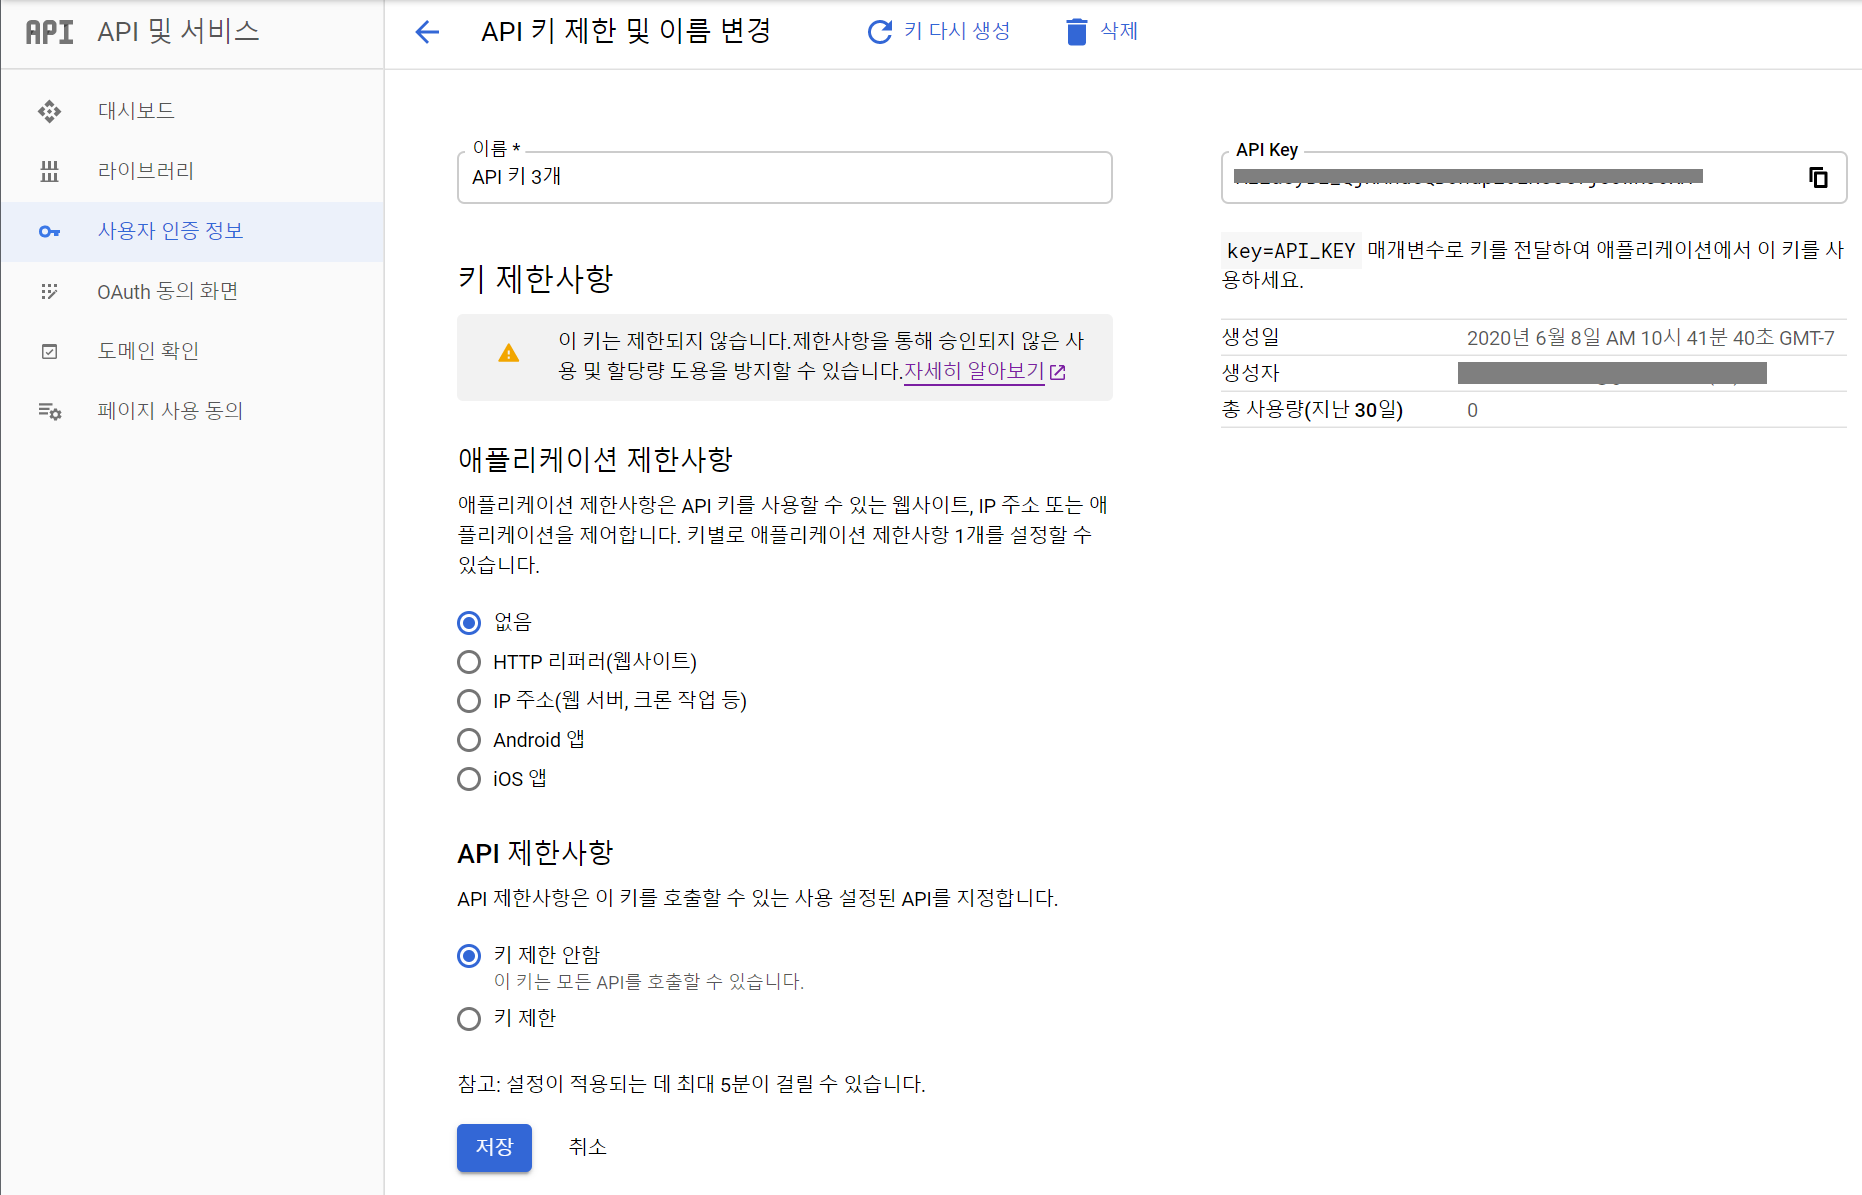
Task: Select IP 주소 restriction radio button
Action: tap(469, 701)
